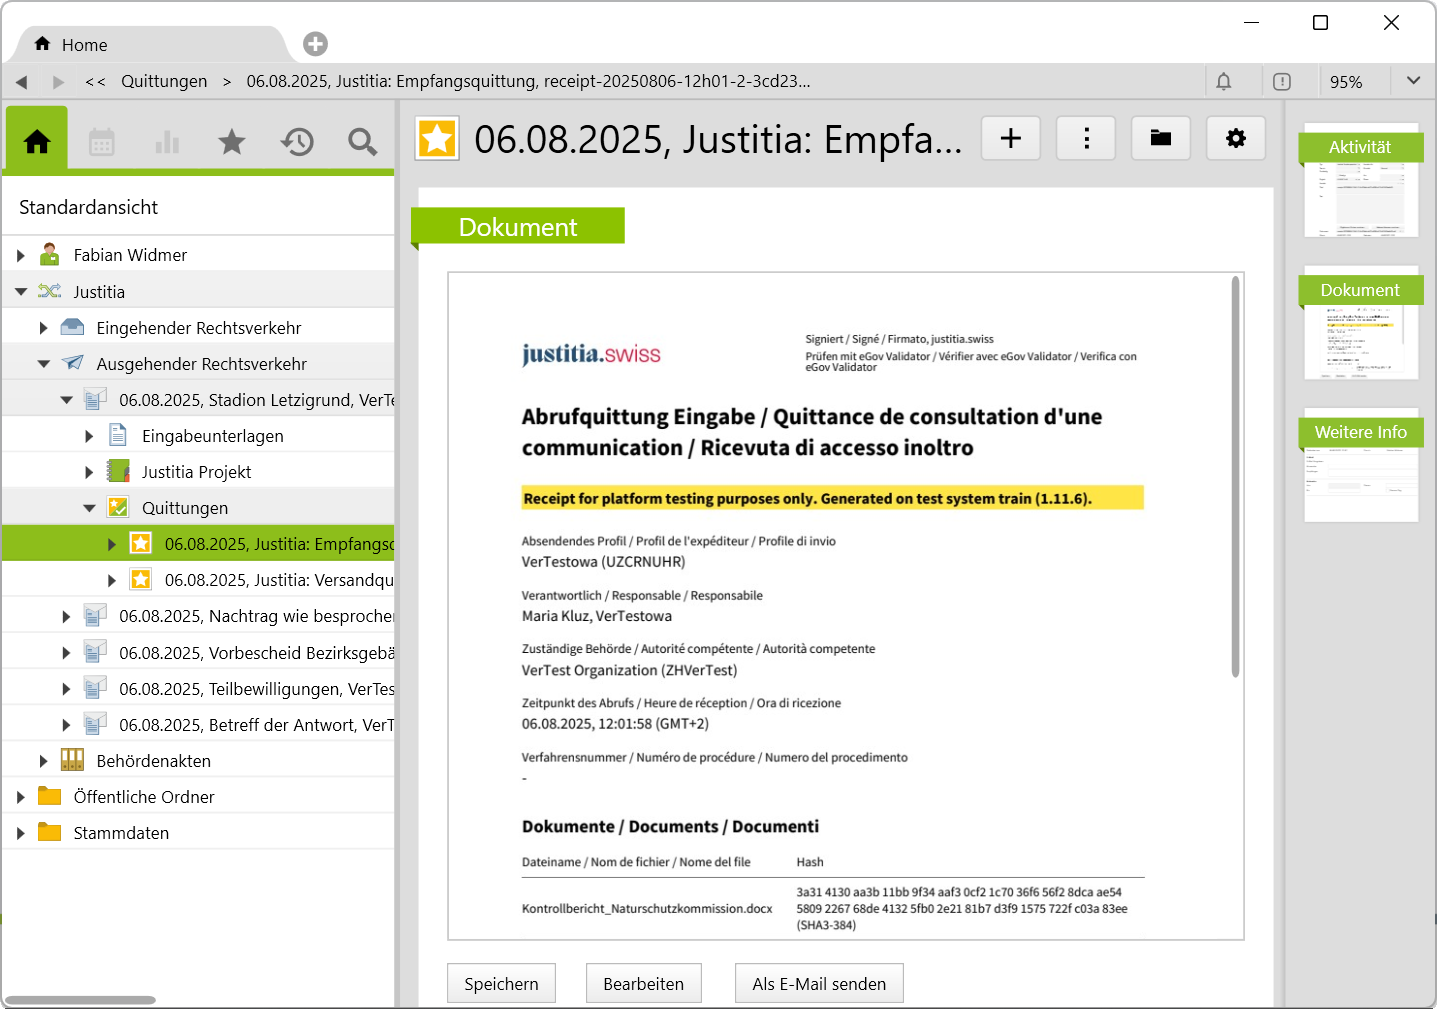1437x1009 pixels.
Task: Open the calendar view in sidebar
Action: [102, 142]
